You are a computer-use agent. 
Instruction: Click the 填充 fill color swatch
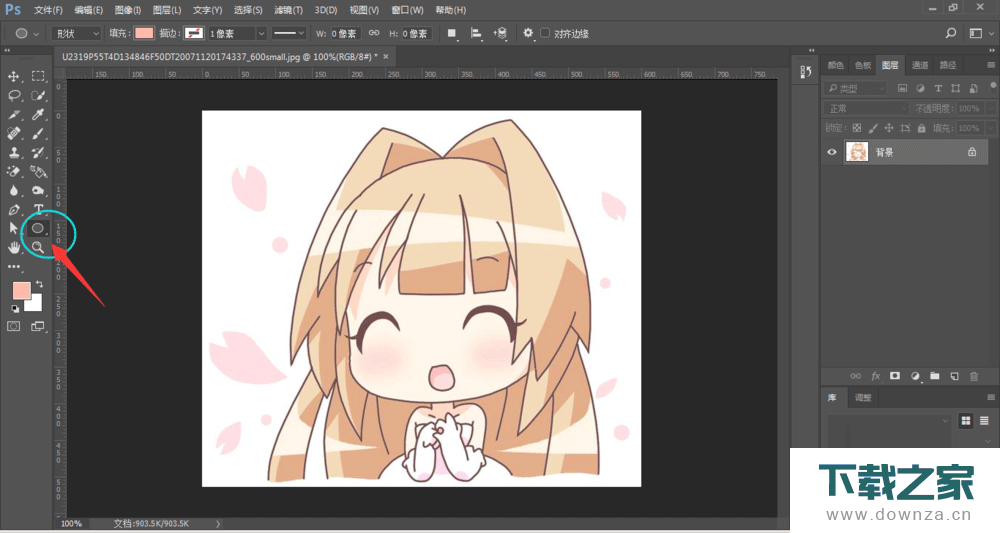click(144, 33)
